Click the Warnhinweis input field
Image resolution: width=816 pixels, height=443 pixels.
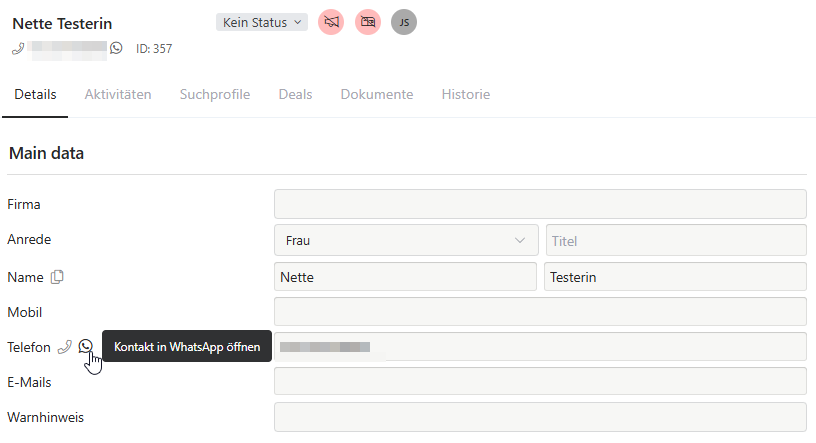tap(540, 417)
